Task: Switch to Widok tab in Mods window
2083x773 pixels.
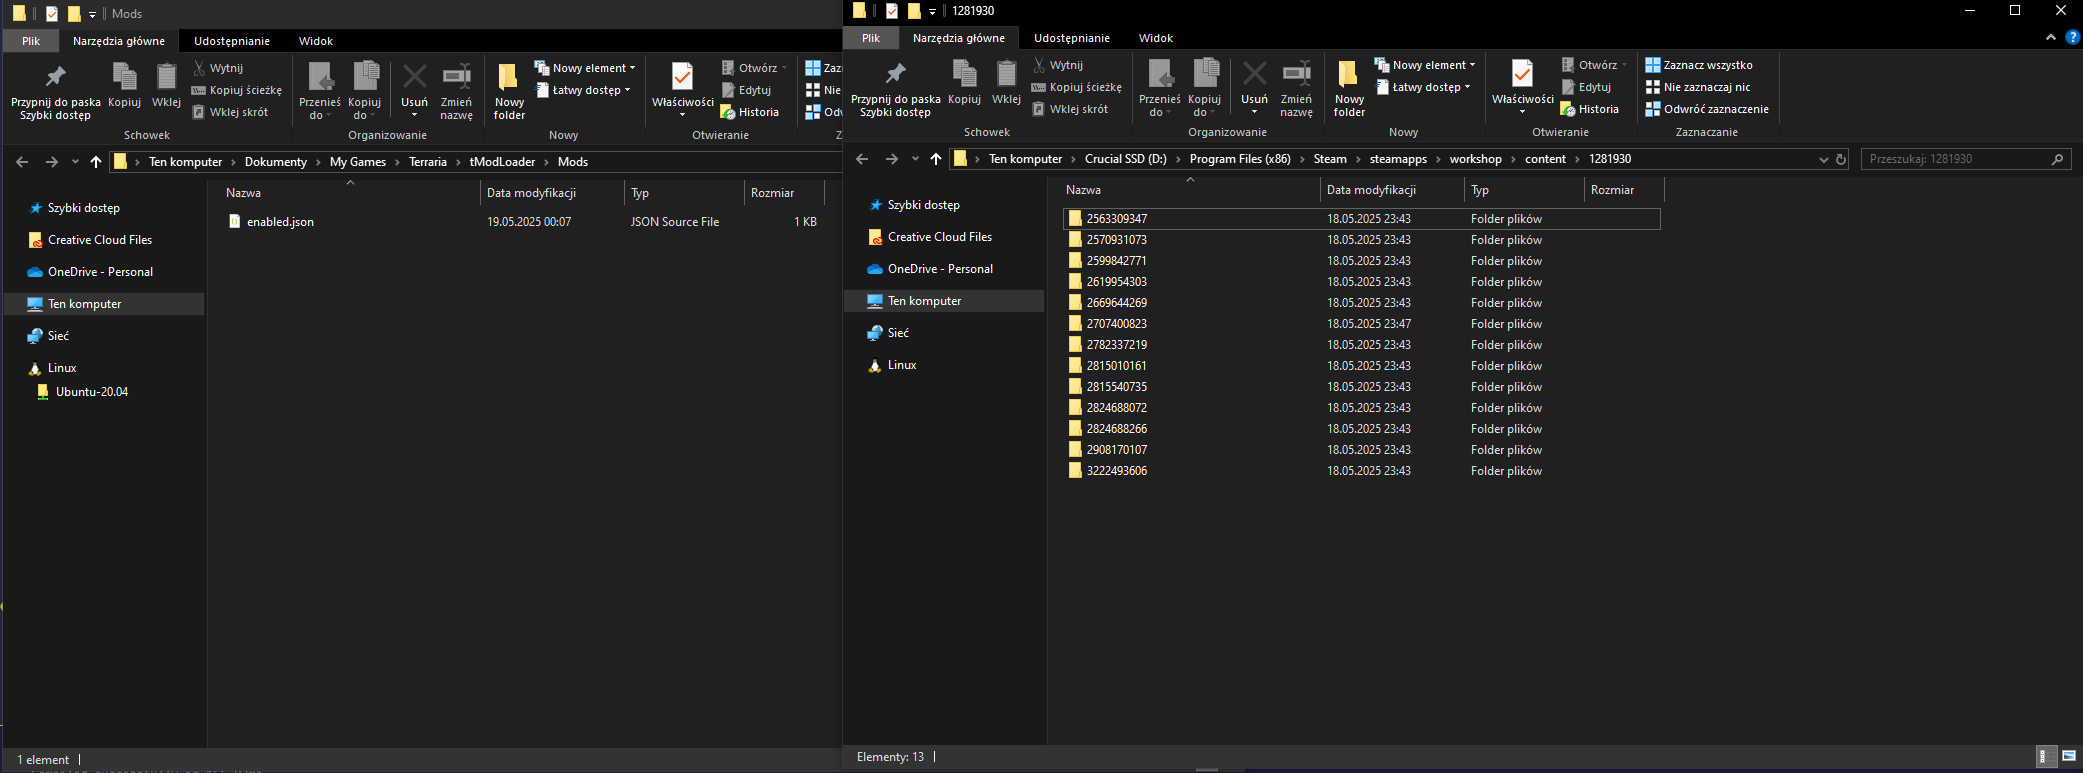Action: coord(316,41)
